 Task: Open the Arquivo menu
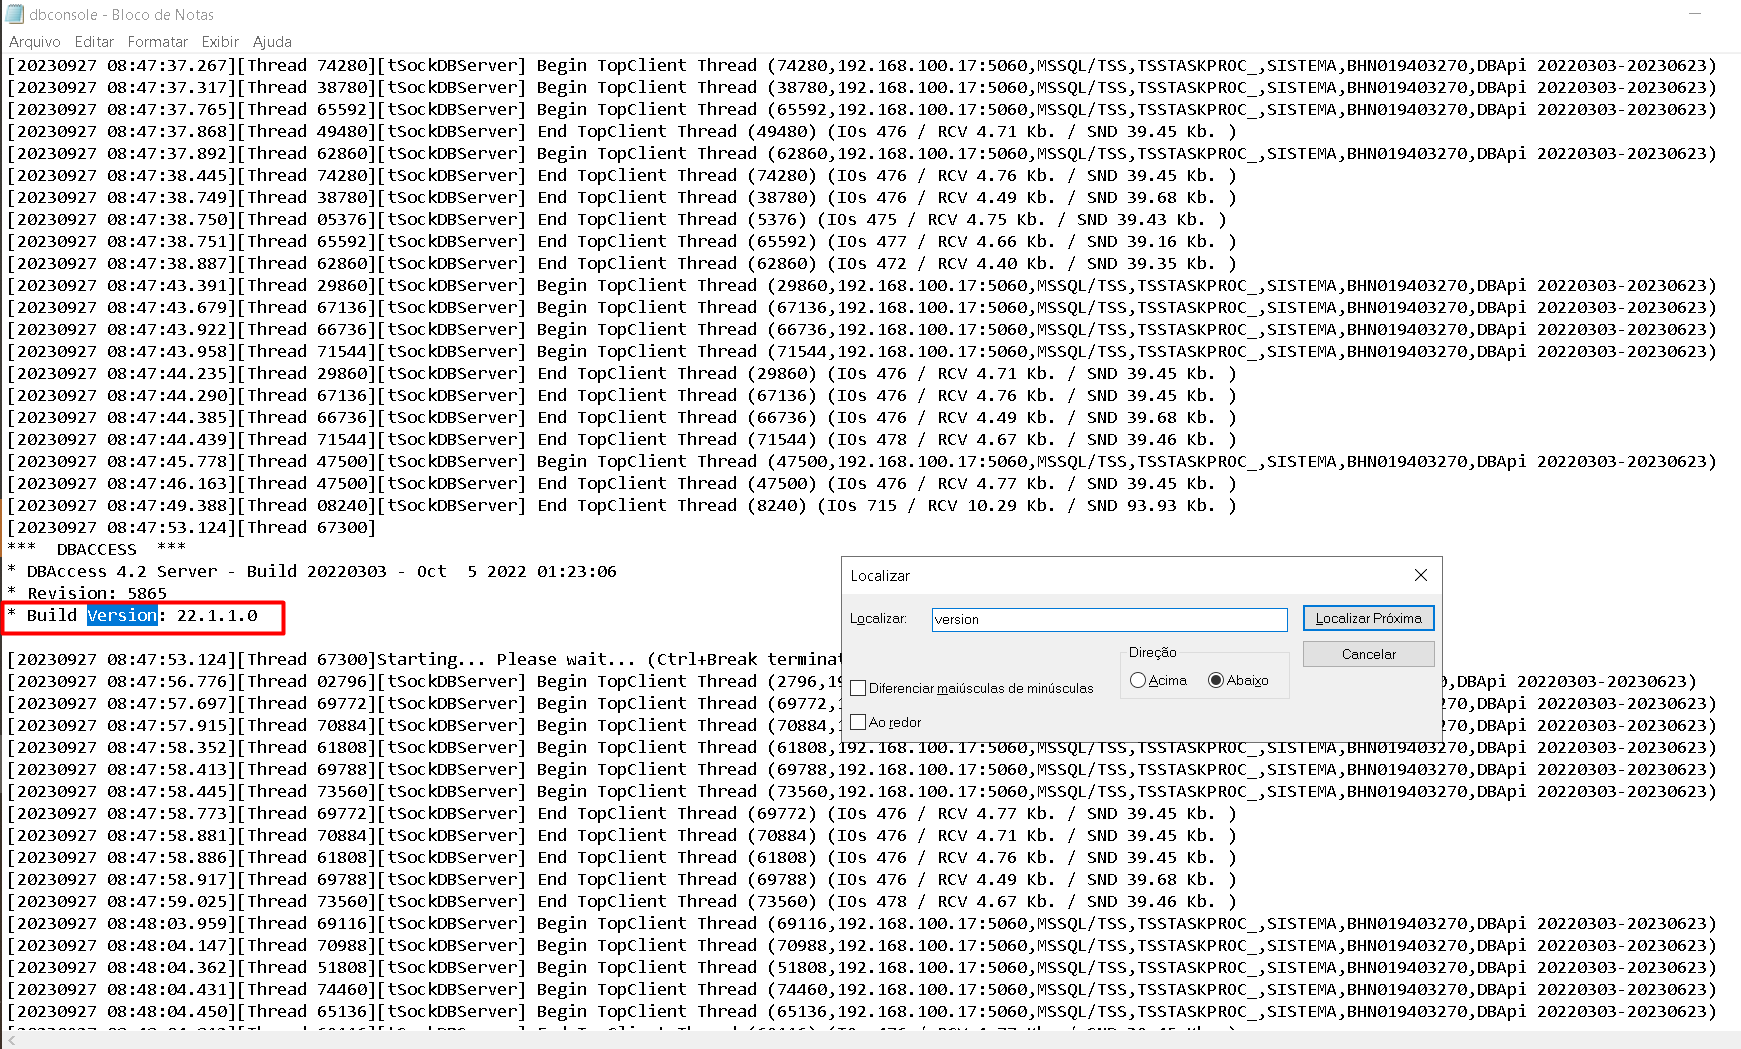coord(36,42)
